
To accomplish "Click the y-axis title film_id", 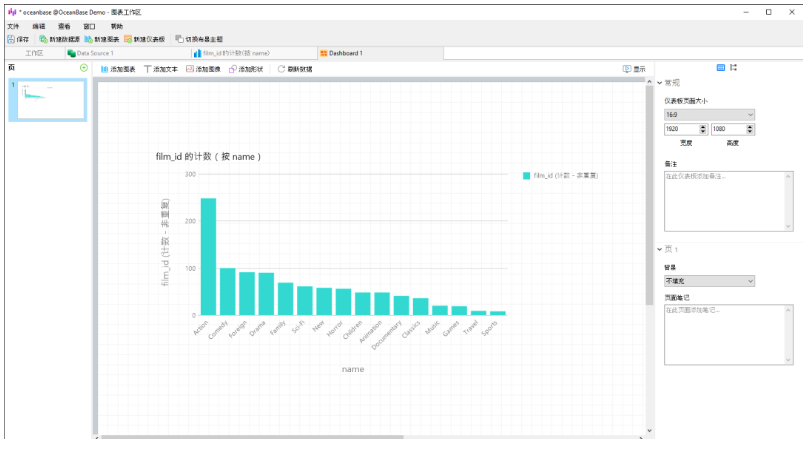I will coord(165,242).
